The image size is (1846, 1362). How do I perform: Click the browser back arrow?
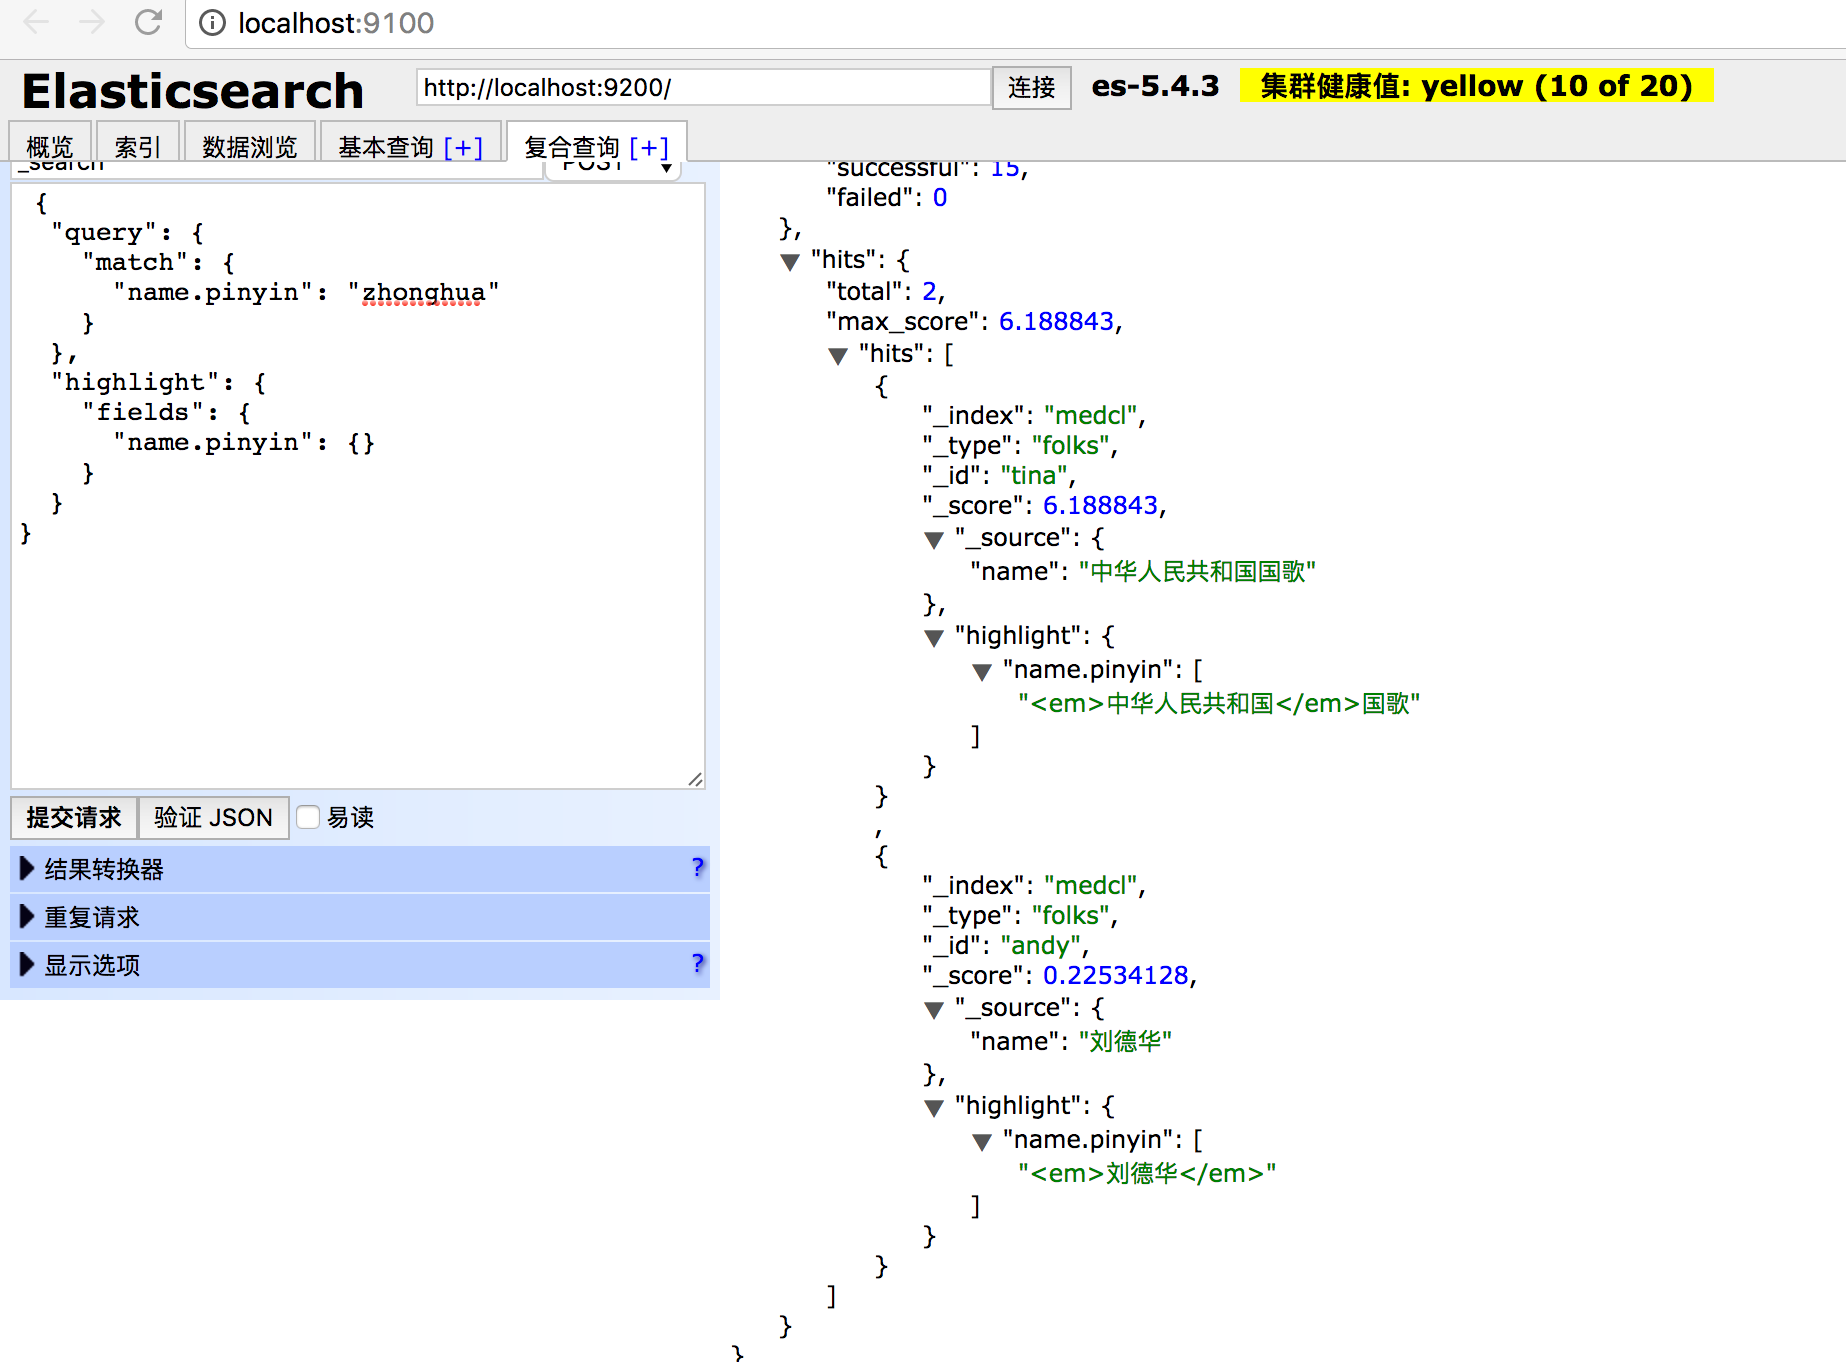click(x=36, y=22)
